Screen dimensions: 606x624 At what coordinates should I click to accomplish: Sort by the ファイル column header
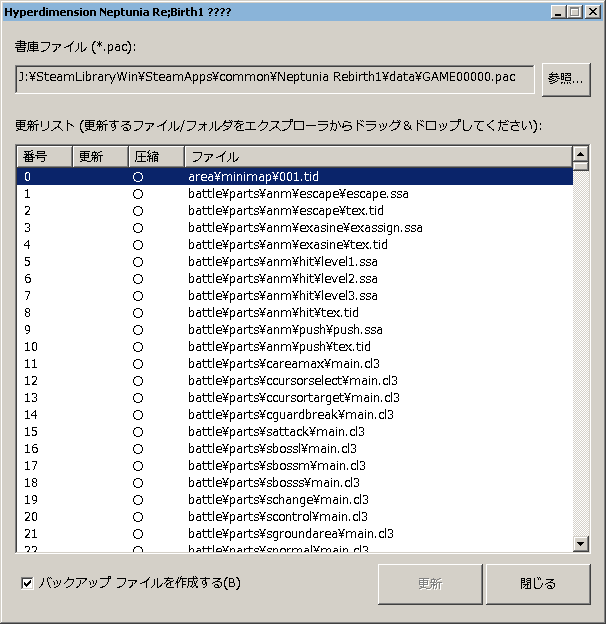coord(376,157)
